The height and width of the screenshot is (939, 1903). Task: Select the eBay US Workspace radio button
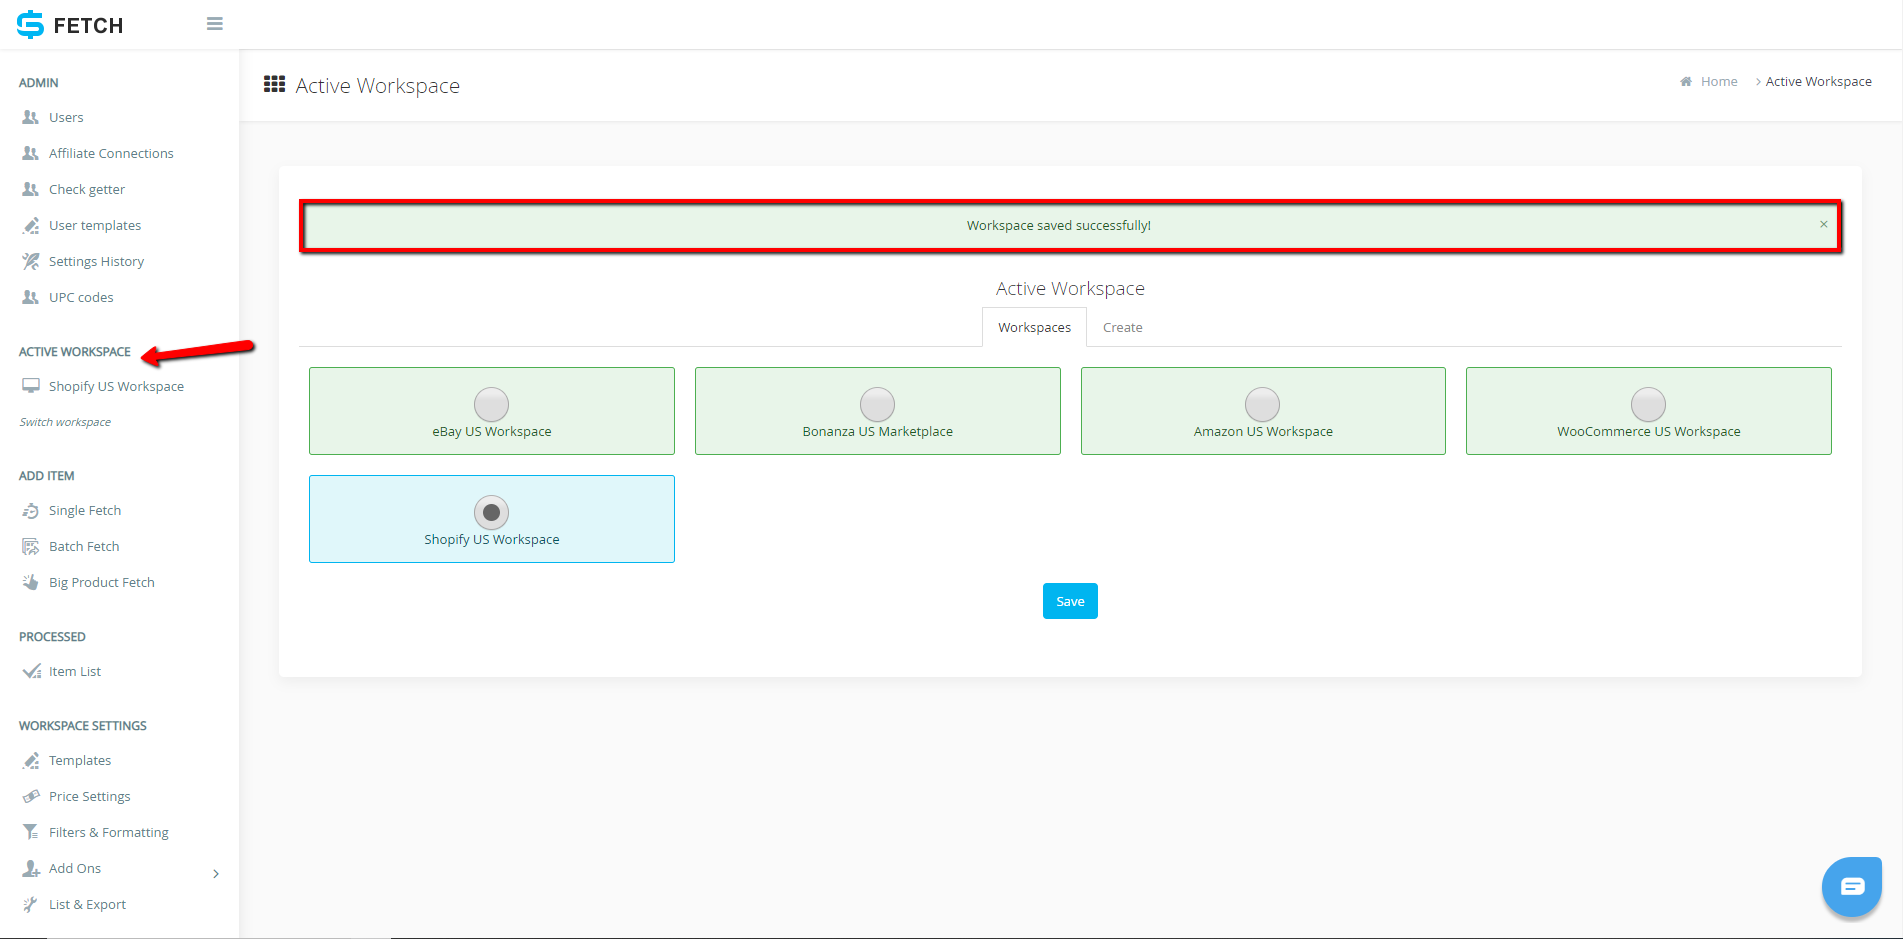pos(491,404)
